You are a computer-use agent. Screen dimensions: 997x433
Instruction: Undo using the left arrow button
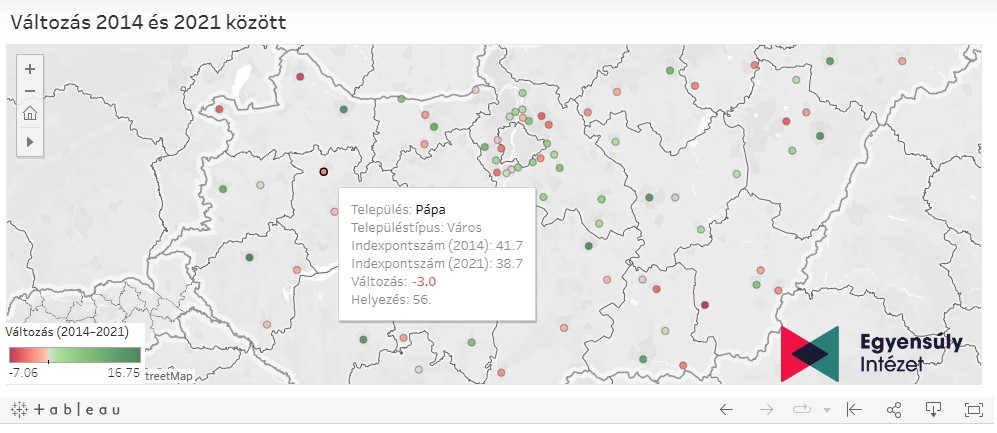point(726,409)
